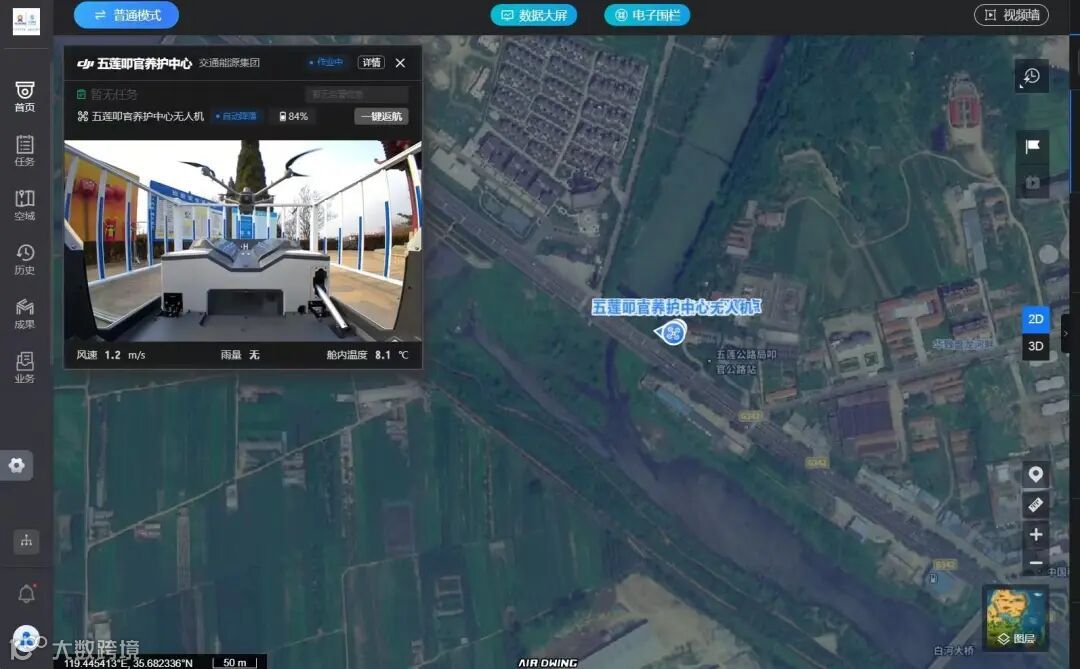The image size is (1080, 669).
Task: Click the drone icon beside the drone name
Action: (x=83, y=116)
